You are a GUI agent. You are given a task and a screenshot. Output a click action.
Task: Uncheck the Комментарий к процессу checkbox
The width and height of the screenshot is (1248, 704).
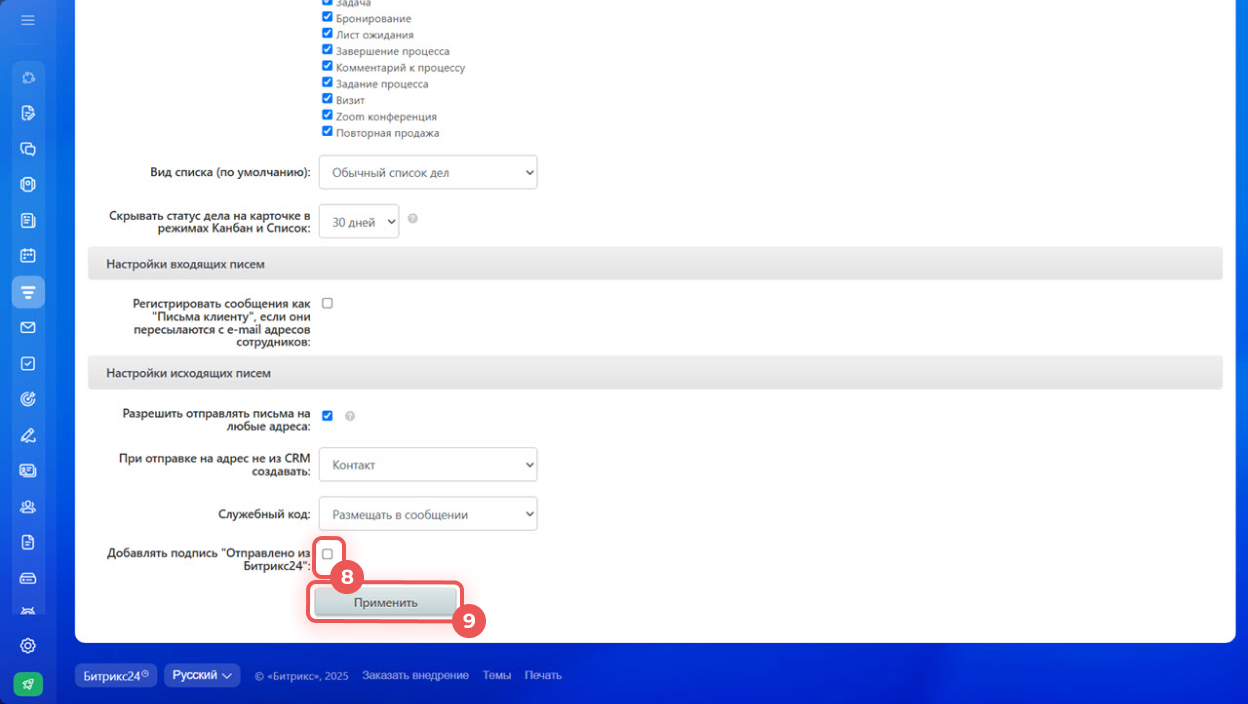327,67
